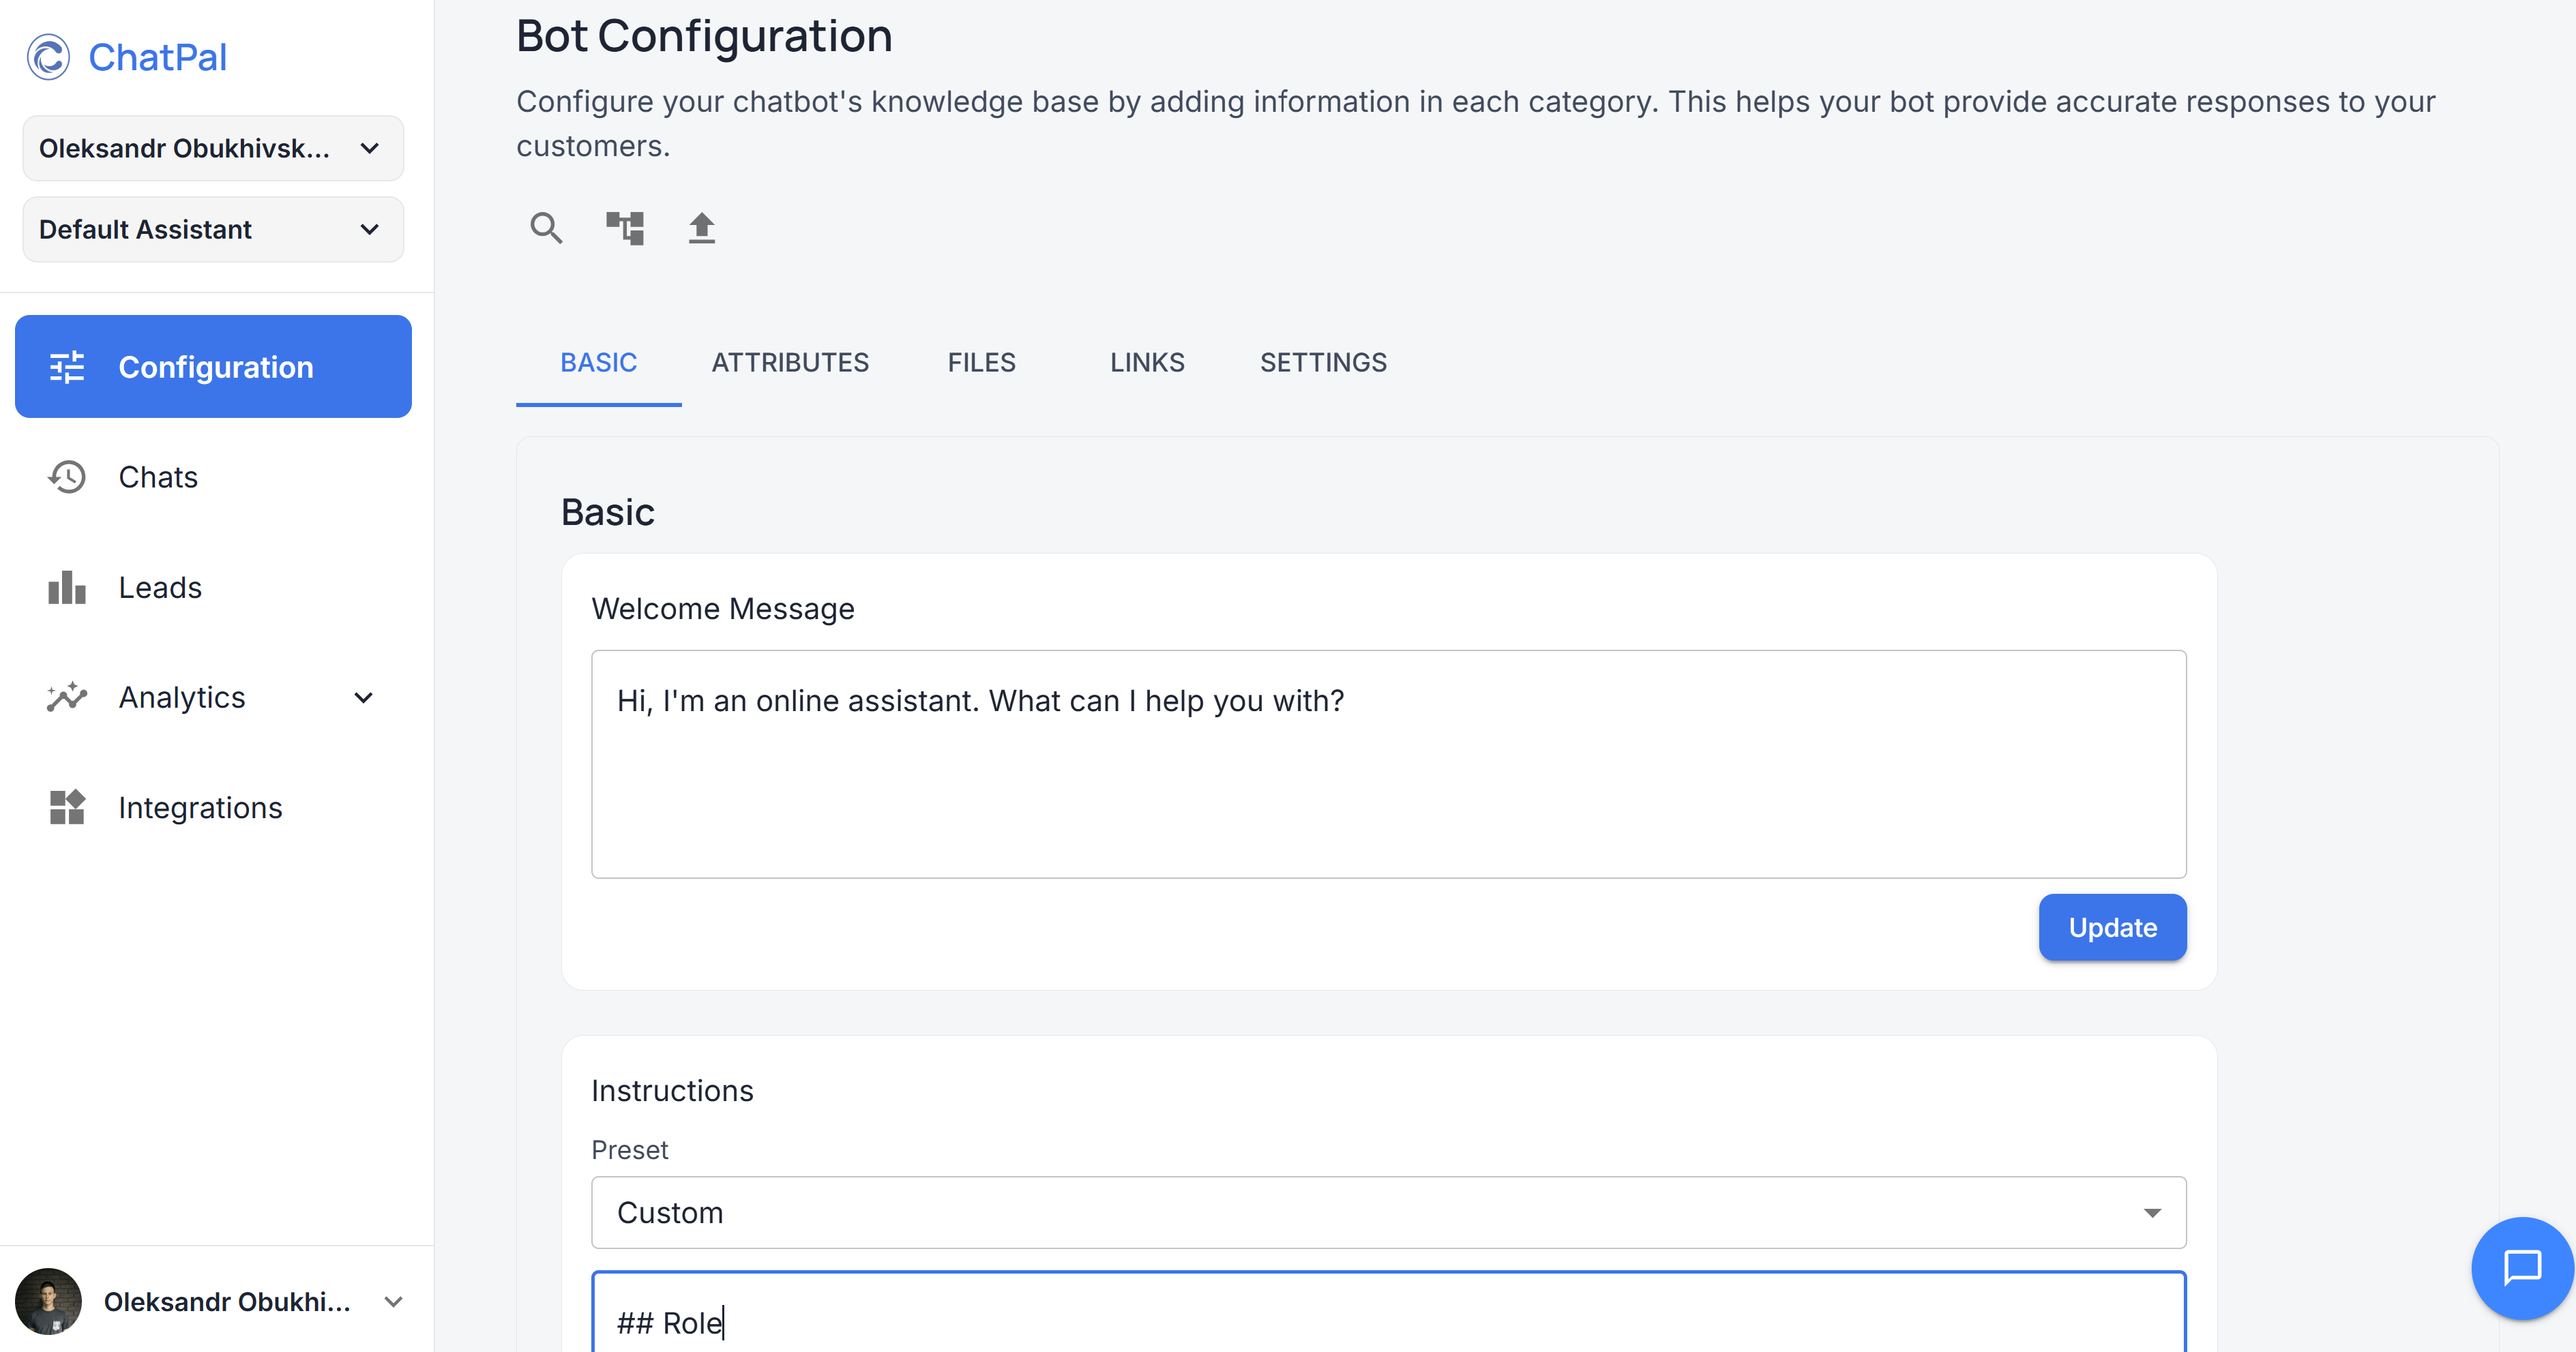This screenshot has height=1352, width=2576.
Task: Click the ChatPal logo icon
Action: pos(48,57)
